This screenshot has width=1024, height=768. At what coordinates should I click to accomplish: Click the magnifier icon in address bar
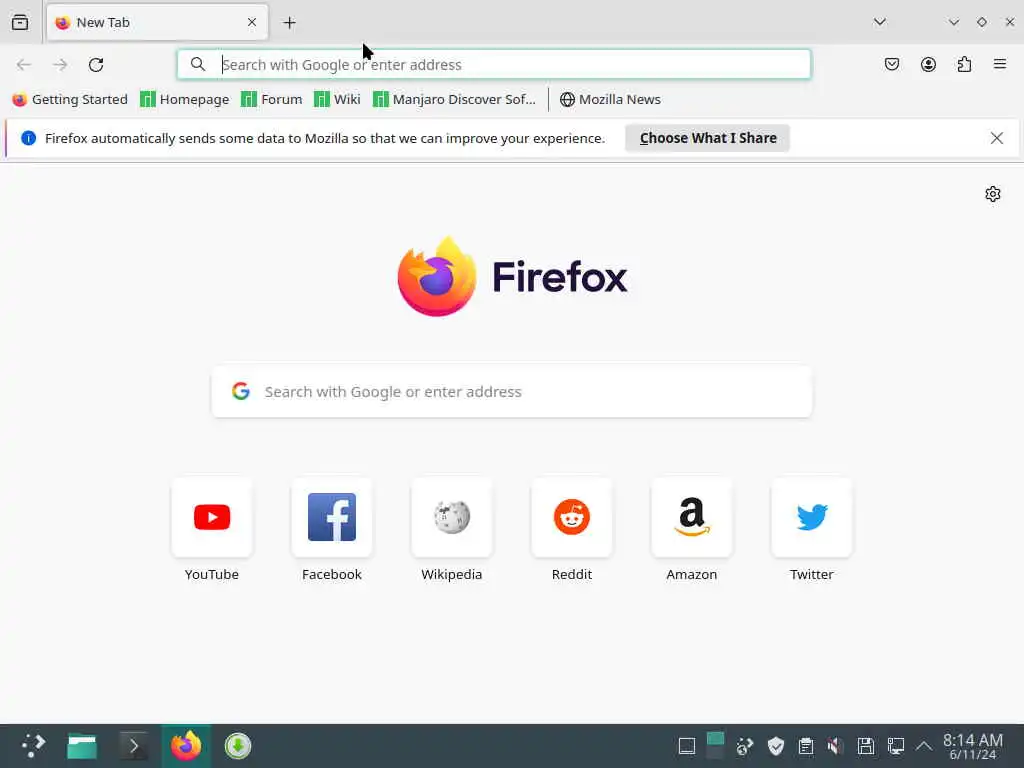pyautogui.click(x=198, y=64)
